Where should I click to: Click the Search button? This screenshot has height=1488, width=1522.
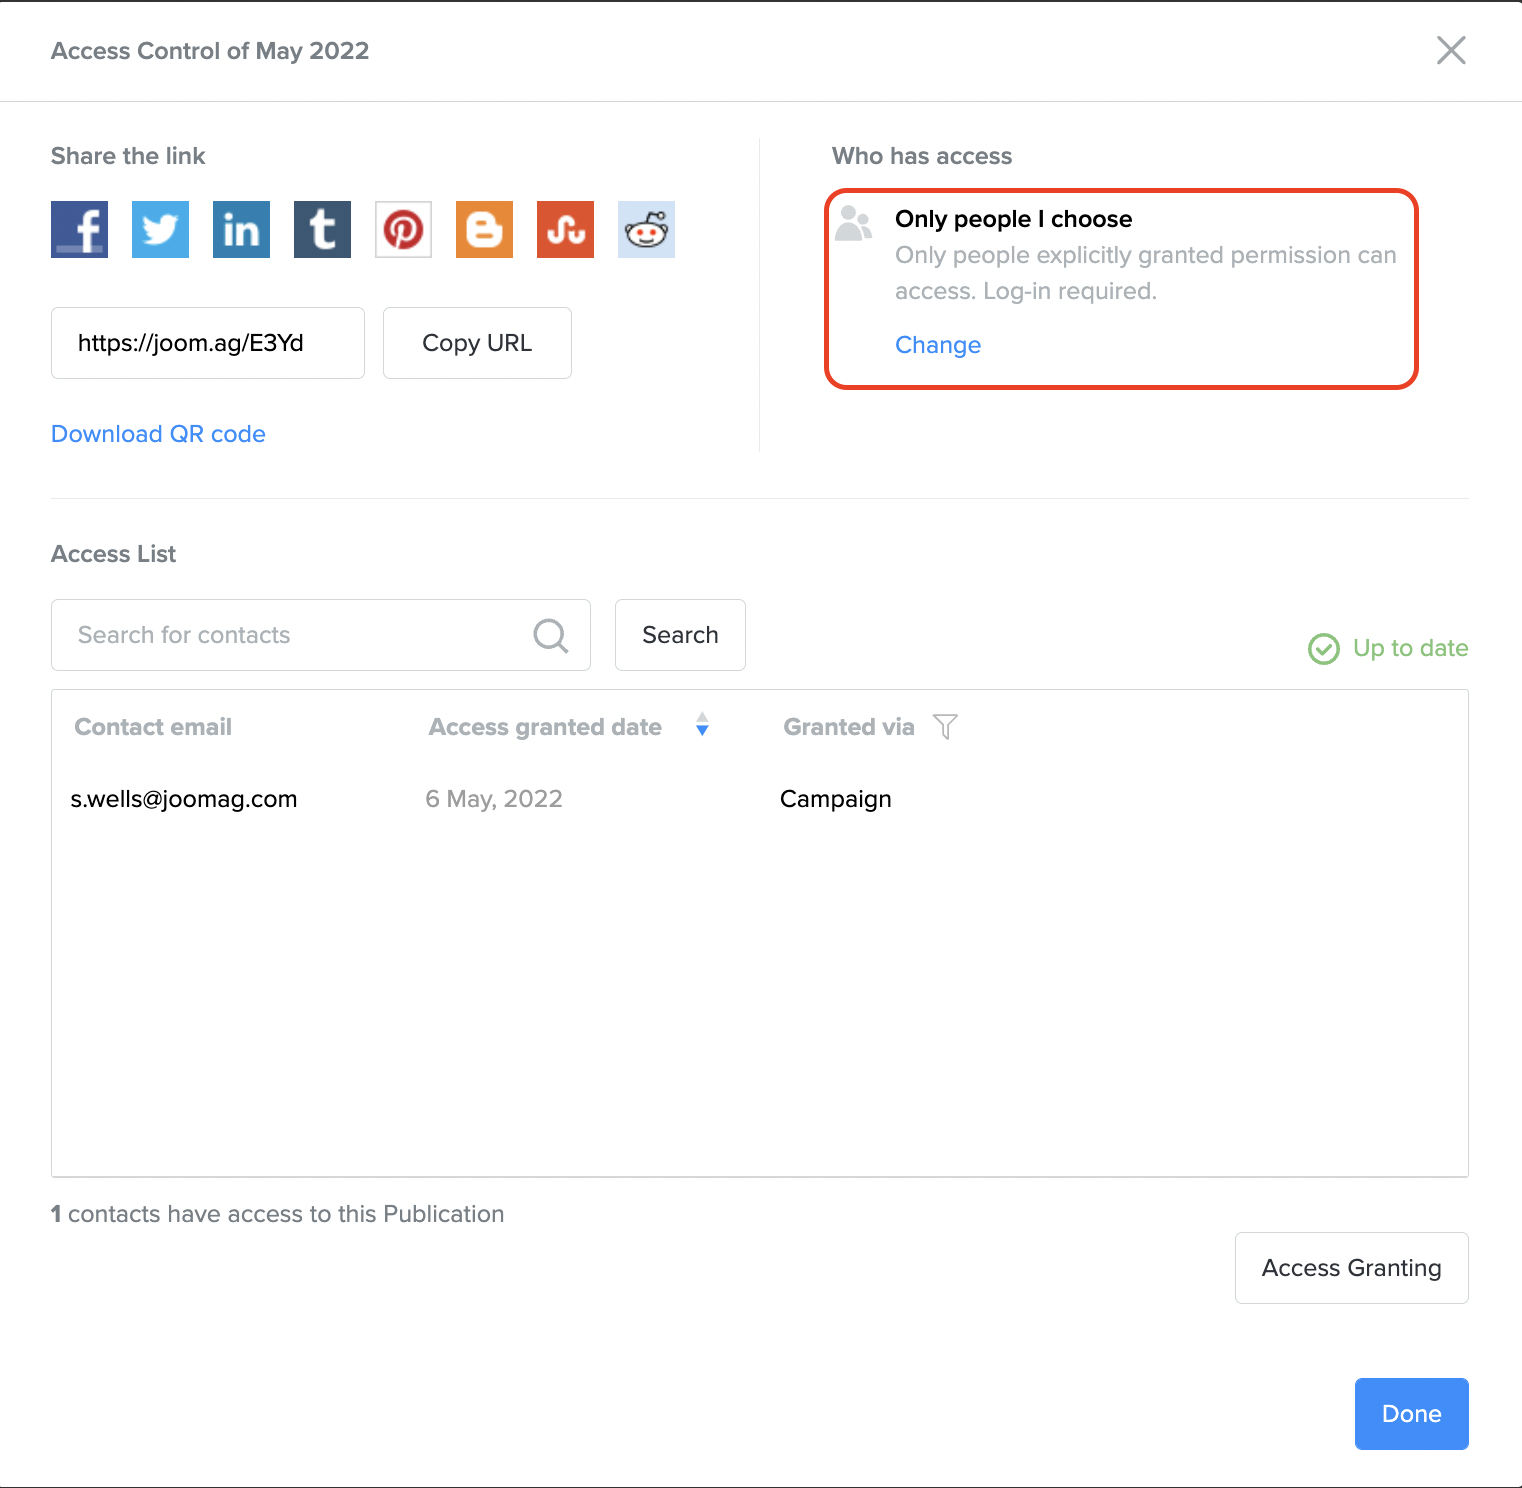coord(680,635)
